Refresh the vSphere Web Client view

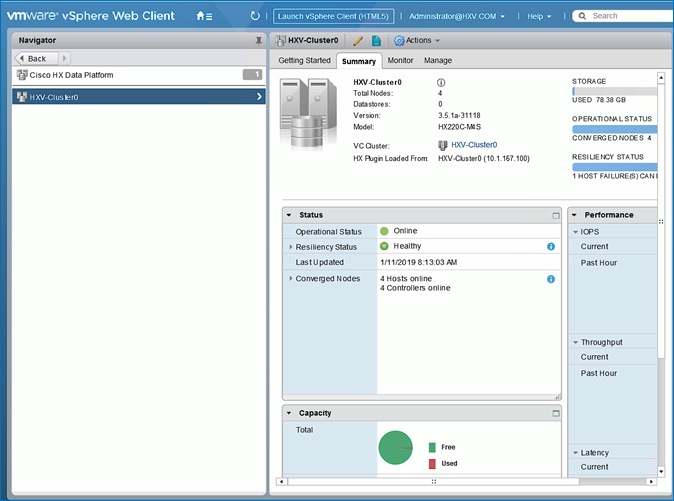pyautogui.click(x=255, y=16)
